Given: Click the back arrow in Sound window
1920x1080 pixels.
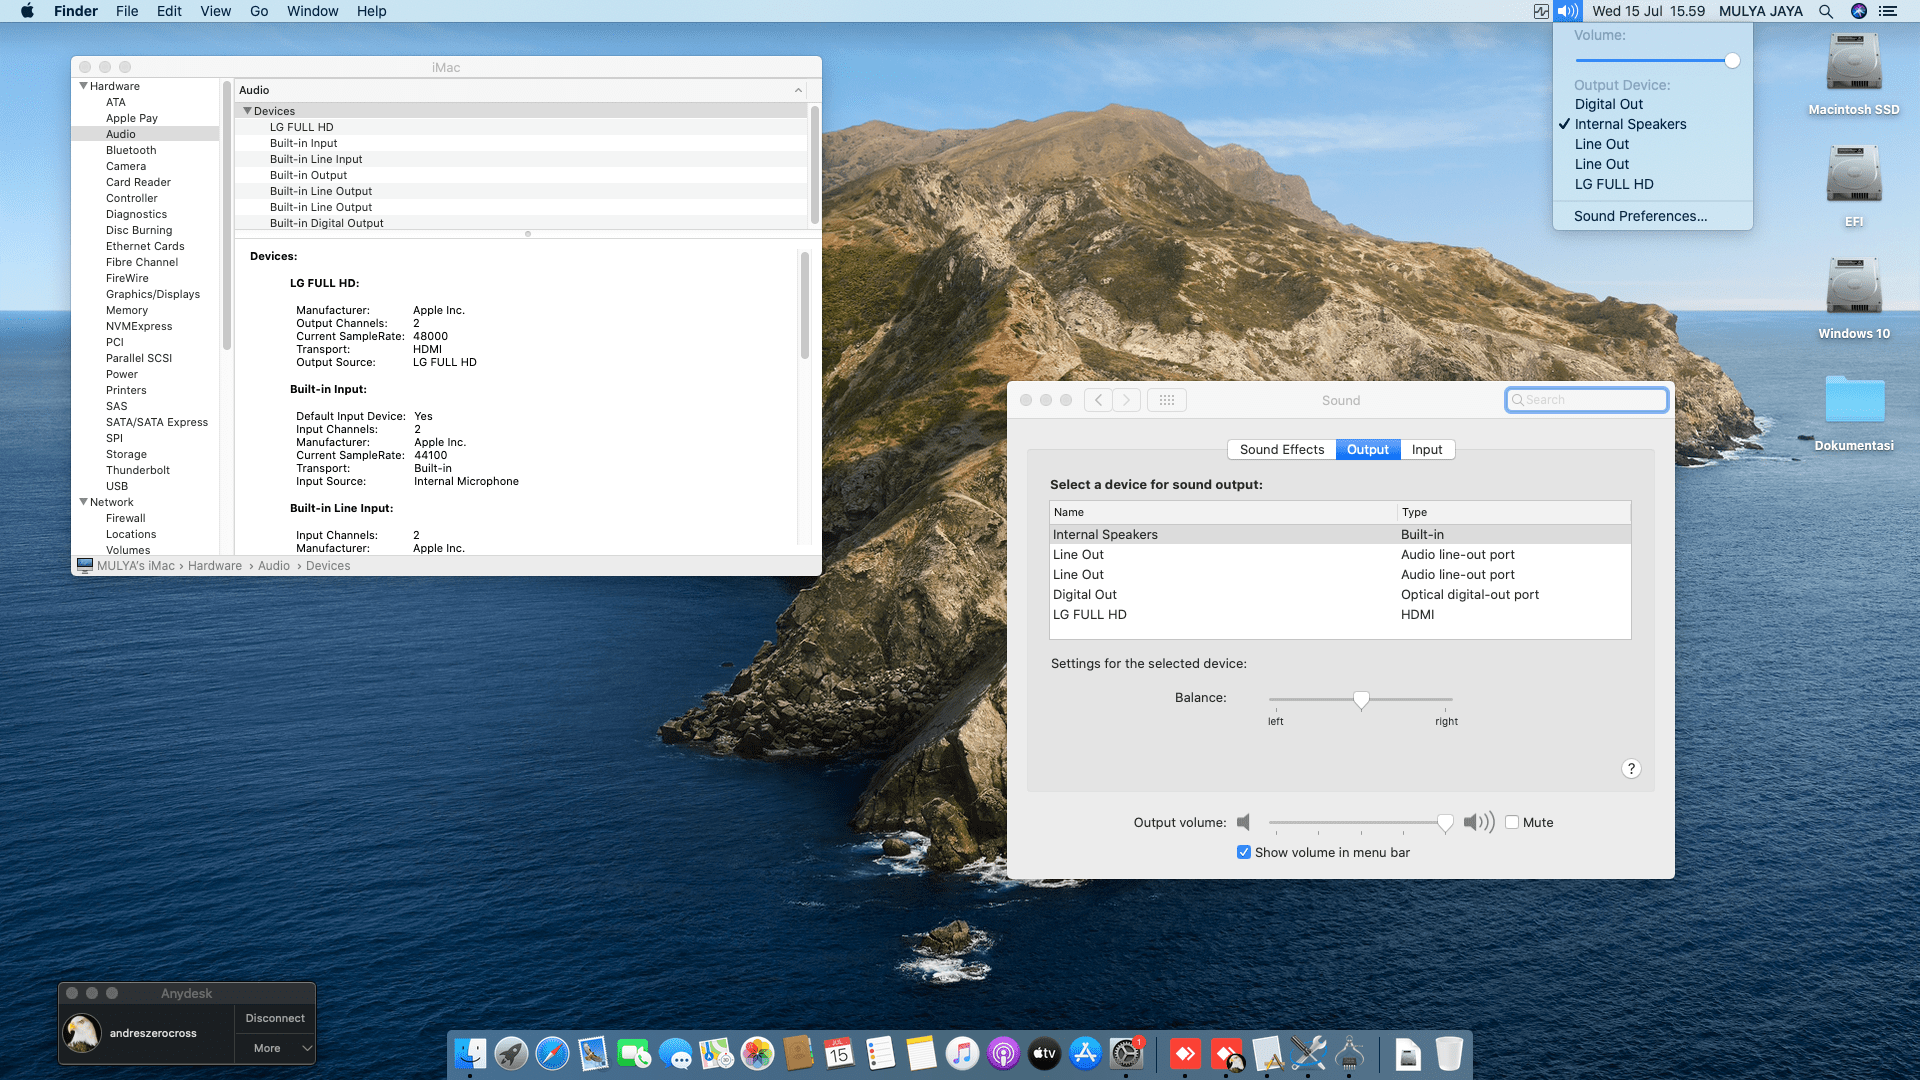Looking at the screenshot, I should [x=1098, y=400].
